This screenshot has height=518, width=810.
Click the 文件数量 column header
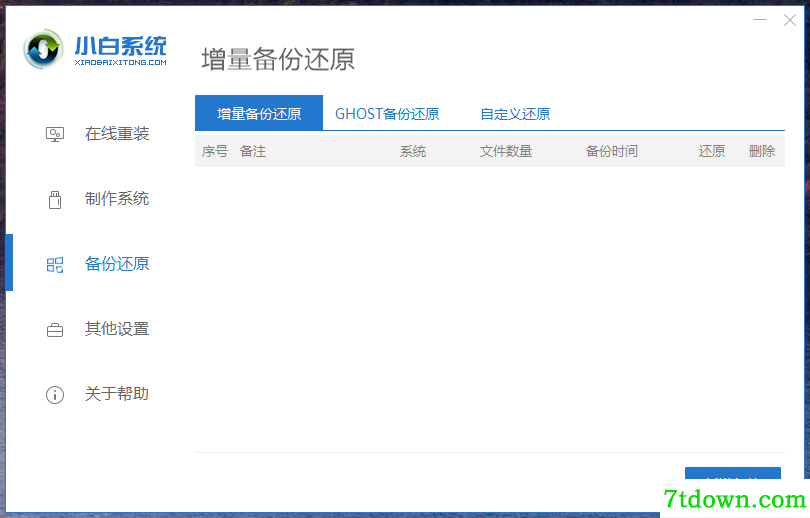506,151
